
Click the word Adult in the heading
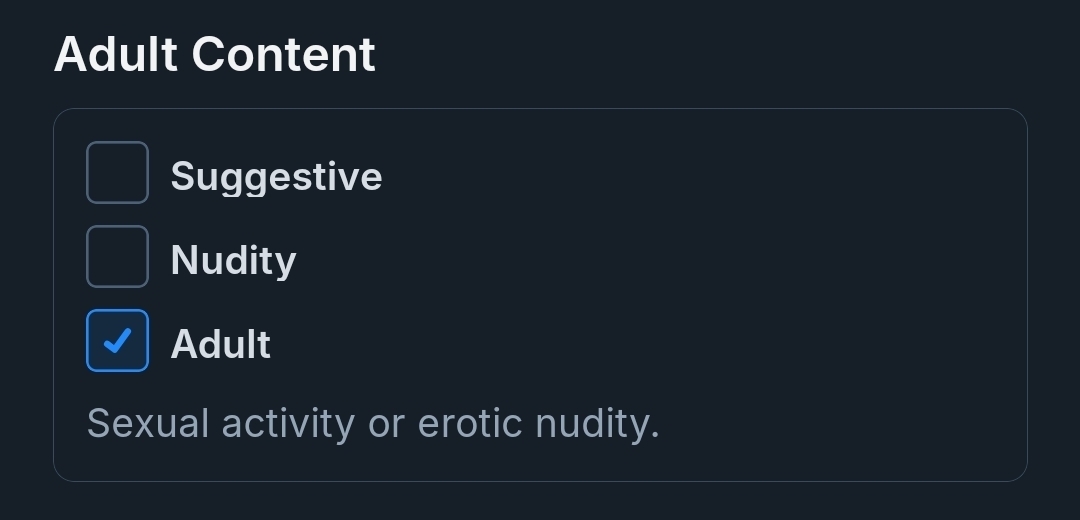(117, 54)
